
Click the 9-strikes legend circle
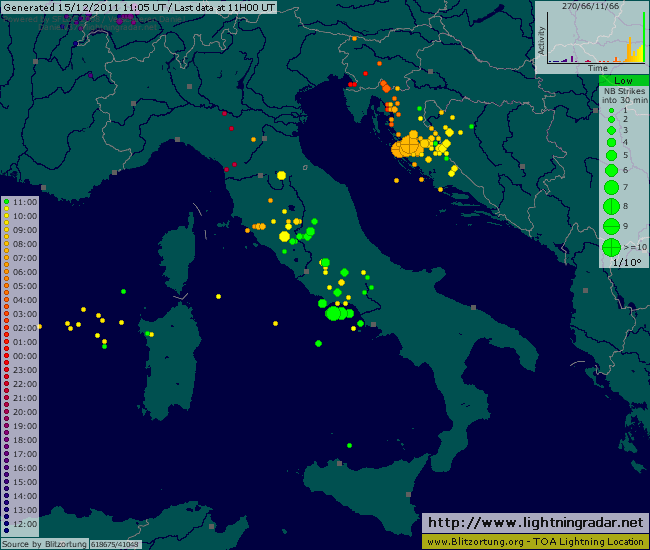(611, 226)
